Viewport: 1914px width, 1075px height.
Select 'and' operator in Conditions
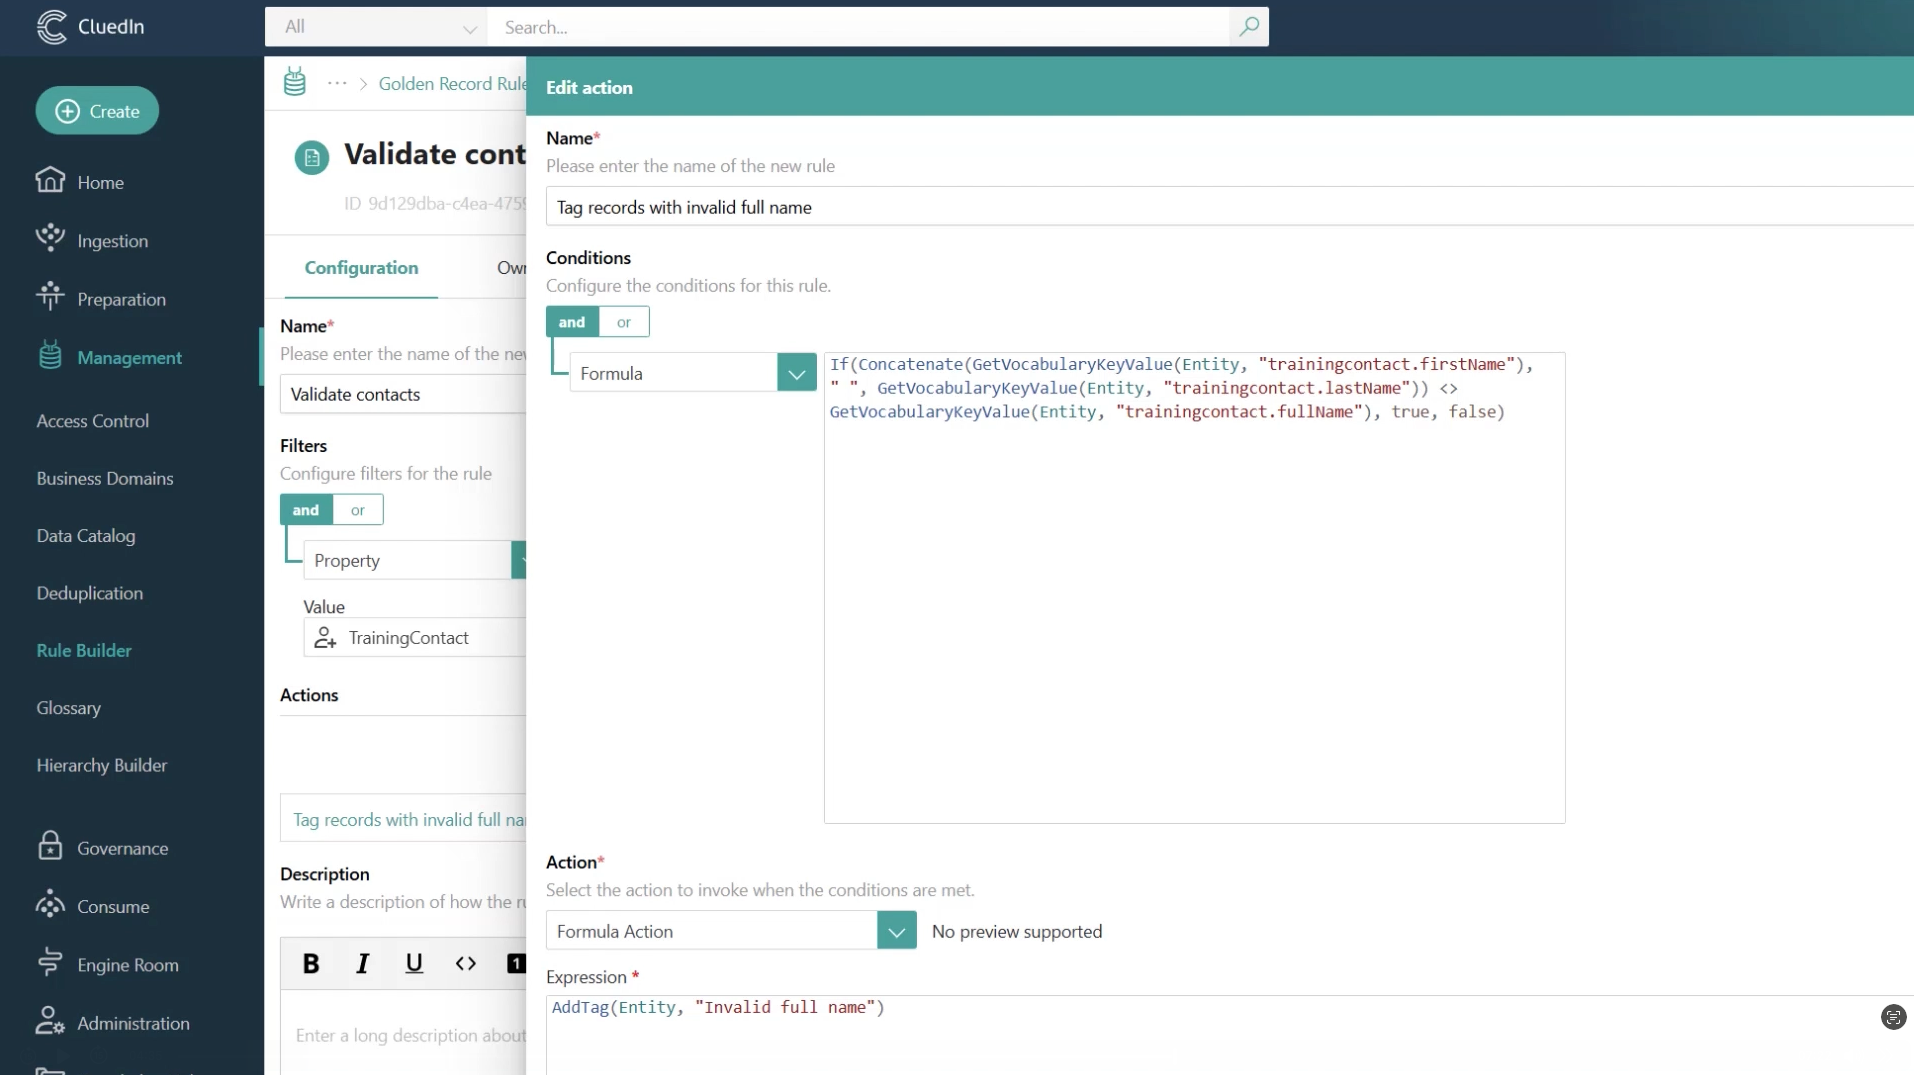click(x=572, y=322)
